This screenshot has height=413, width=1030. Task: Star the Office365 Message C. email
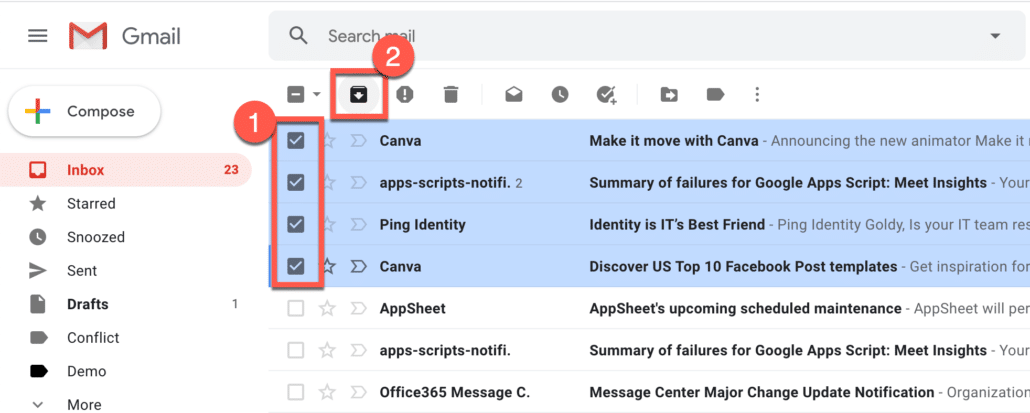point(328,393)
